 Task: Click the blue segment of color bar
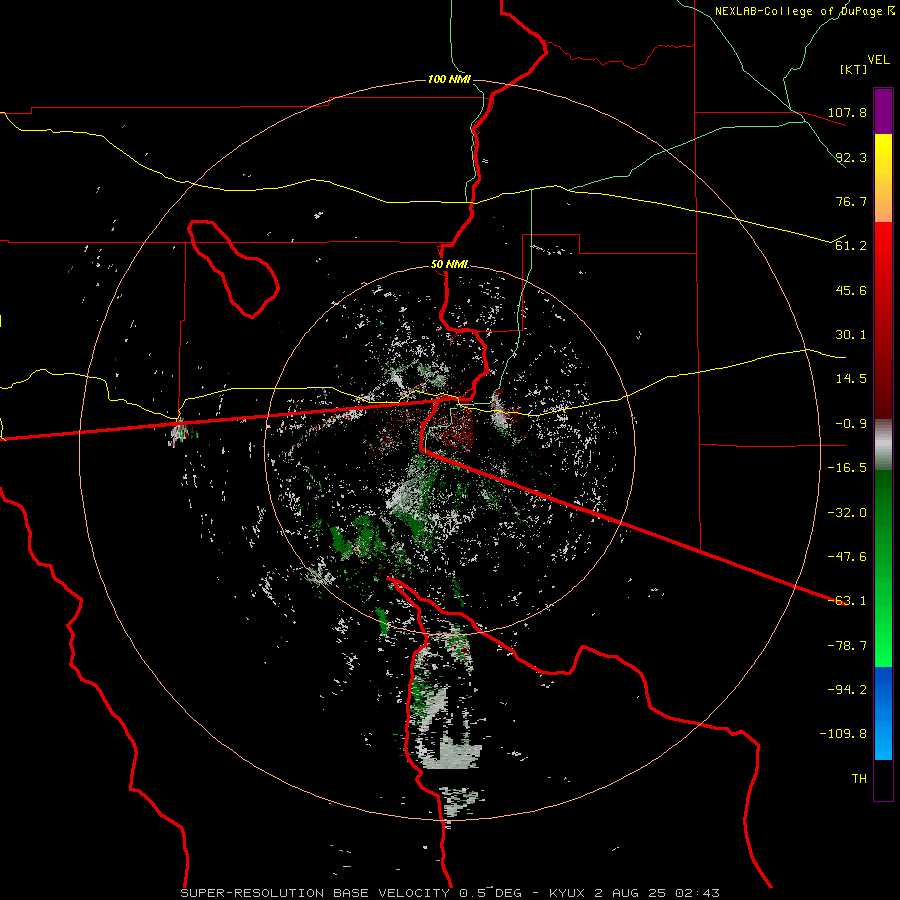pyautogui.click(x=883, y=713)
